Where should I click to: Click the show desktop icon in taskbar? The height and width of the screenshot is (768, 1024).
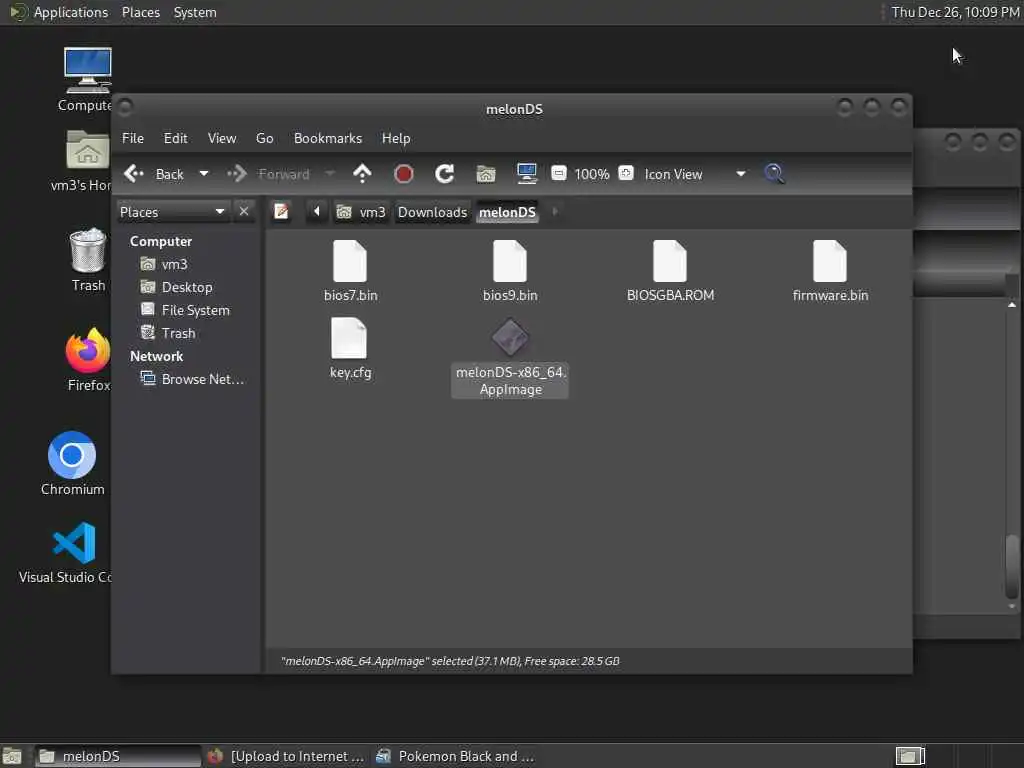pyautogui.click(x=12, y=756)
